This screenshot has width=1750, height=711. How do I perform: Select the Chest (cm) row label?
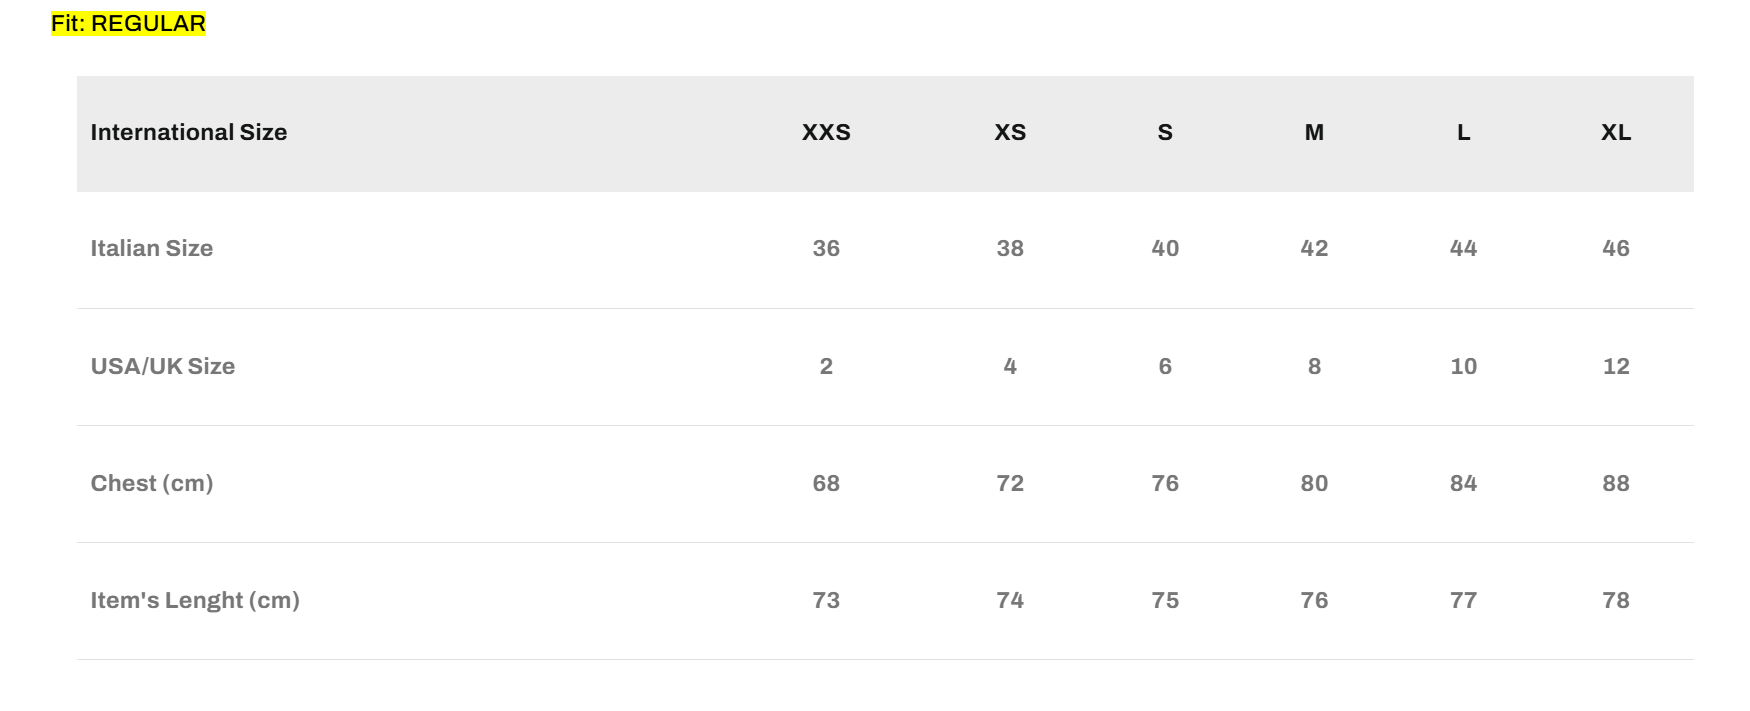152,483
